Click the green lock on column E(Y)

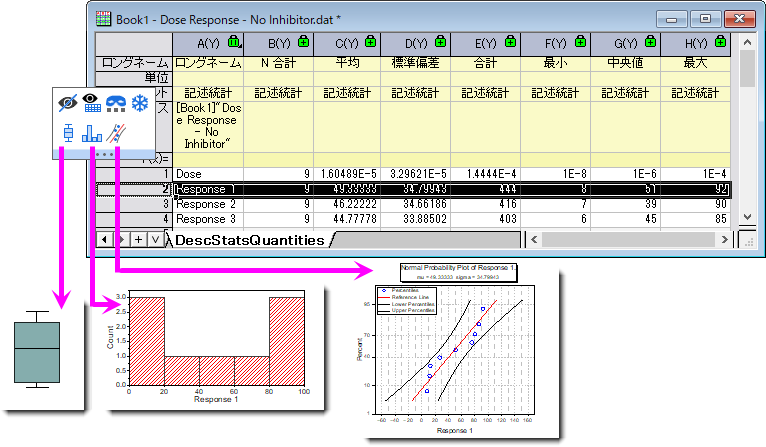511,42
